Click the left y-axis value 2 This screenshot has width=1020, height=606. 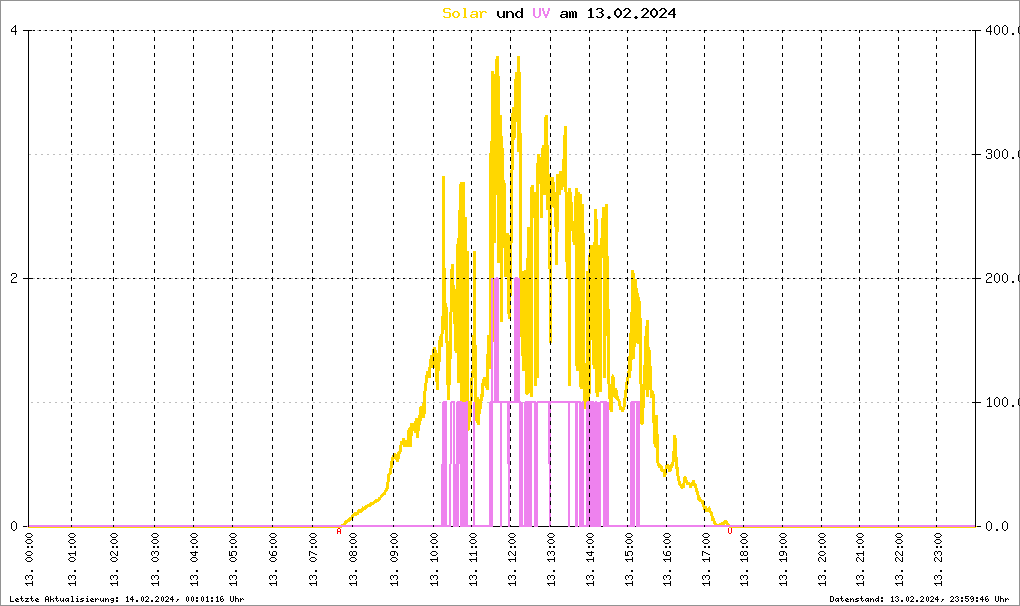(x=14, y=278)
